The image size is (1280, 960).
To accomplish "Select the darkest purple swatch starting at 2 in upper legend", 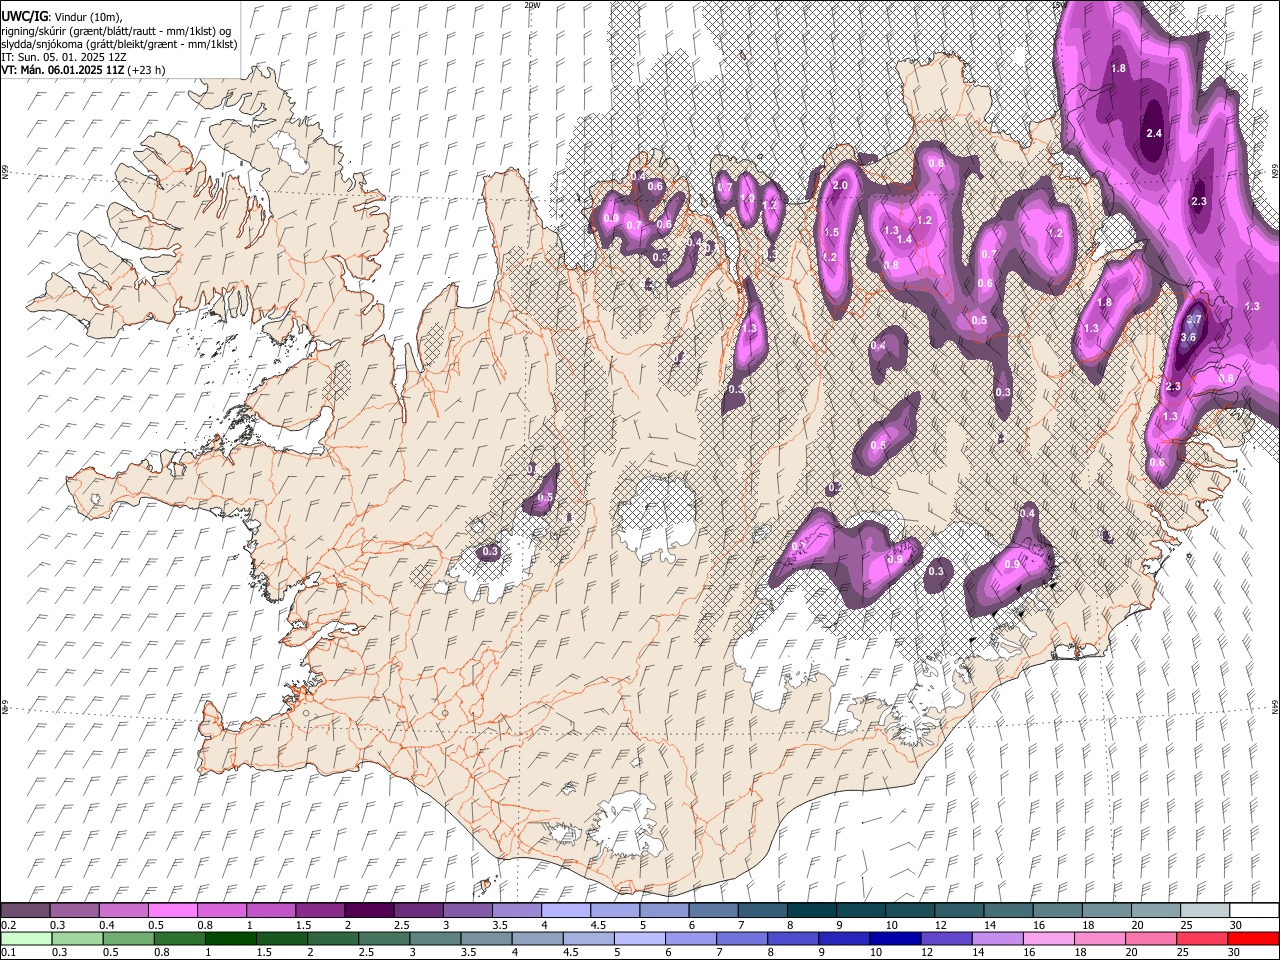I will pos(369,911).
